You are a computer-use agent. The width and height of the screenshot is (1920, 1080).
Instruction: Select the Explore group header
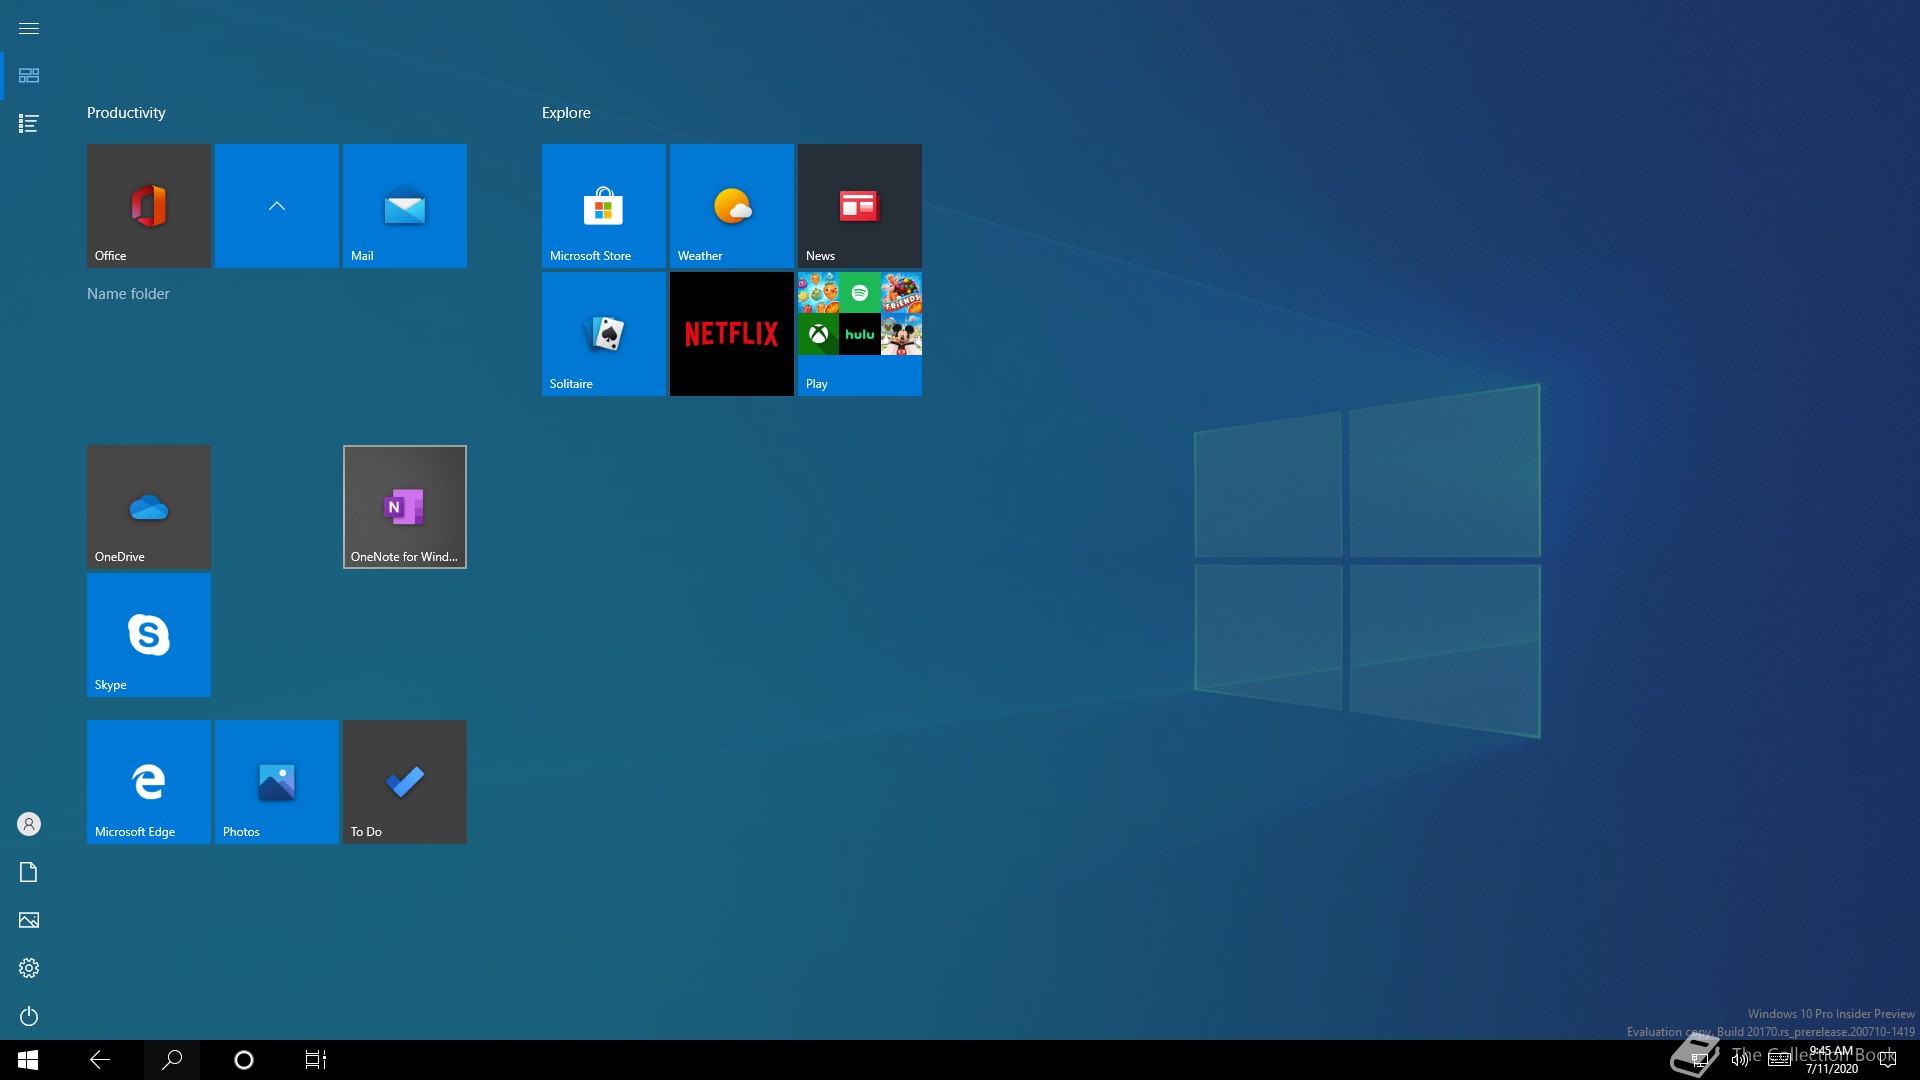coord(566,112)
